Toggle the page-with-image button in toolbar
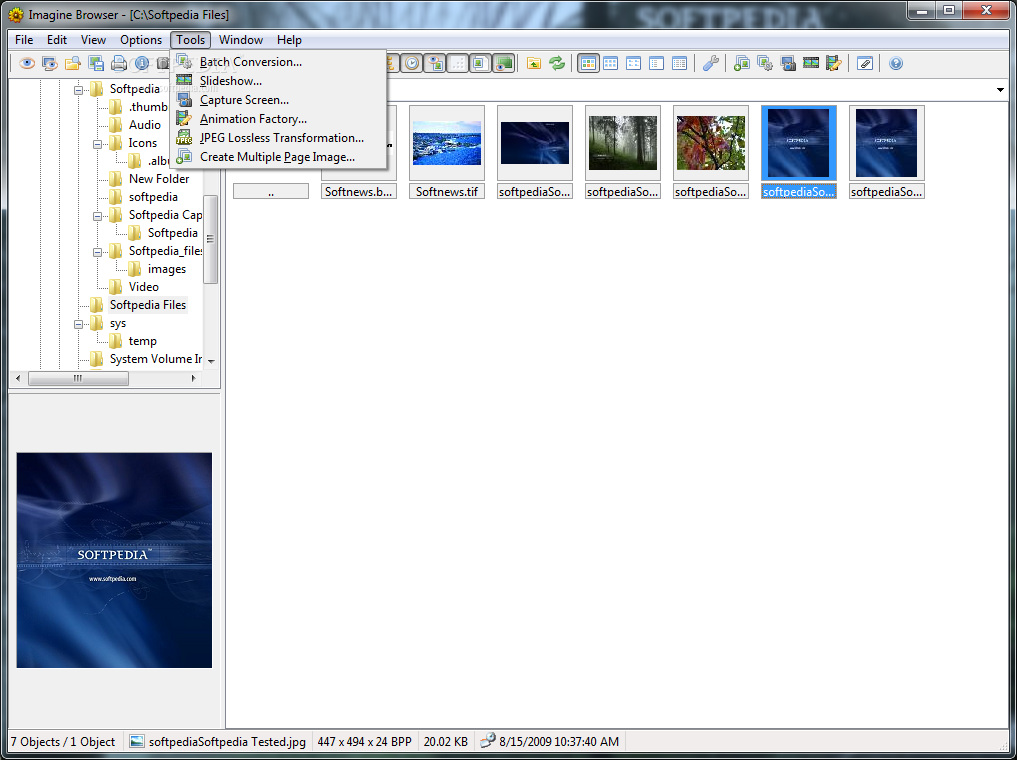This screenshot has height=760, width=1017. click(x=481, y=64)
